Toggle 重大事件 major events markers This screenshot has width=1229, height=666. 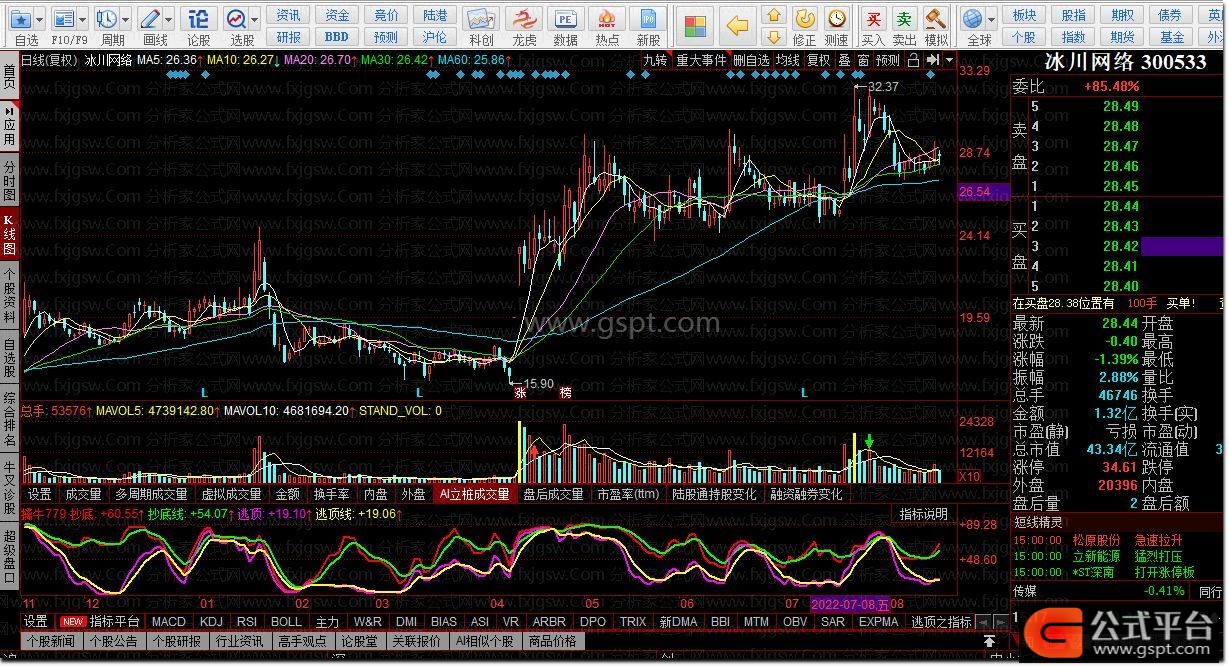click(701, 60)
